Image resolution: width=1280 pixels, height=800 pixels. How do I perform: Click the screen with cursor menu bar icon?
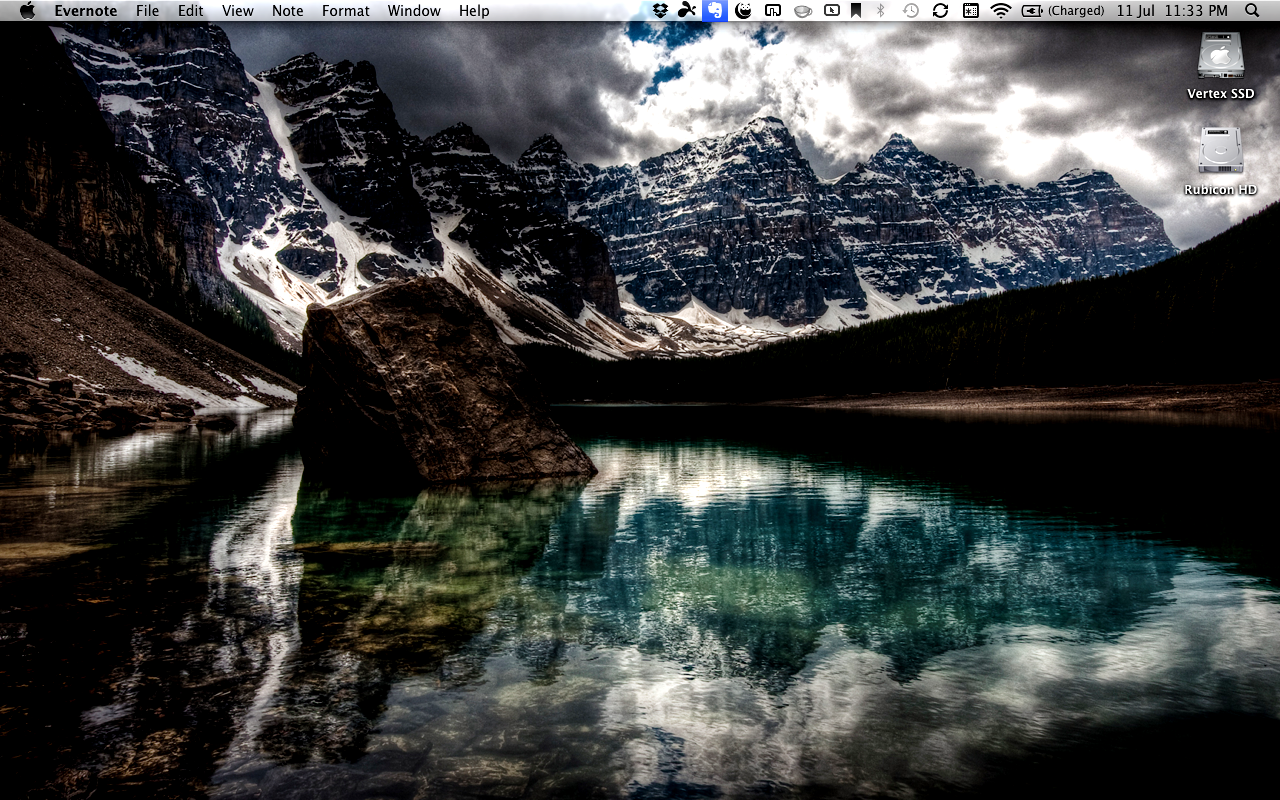pos(832,10)
